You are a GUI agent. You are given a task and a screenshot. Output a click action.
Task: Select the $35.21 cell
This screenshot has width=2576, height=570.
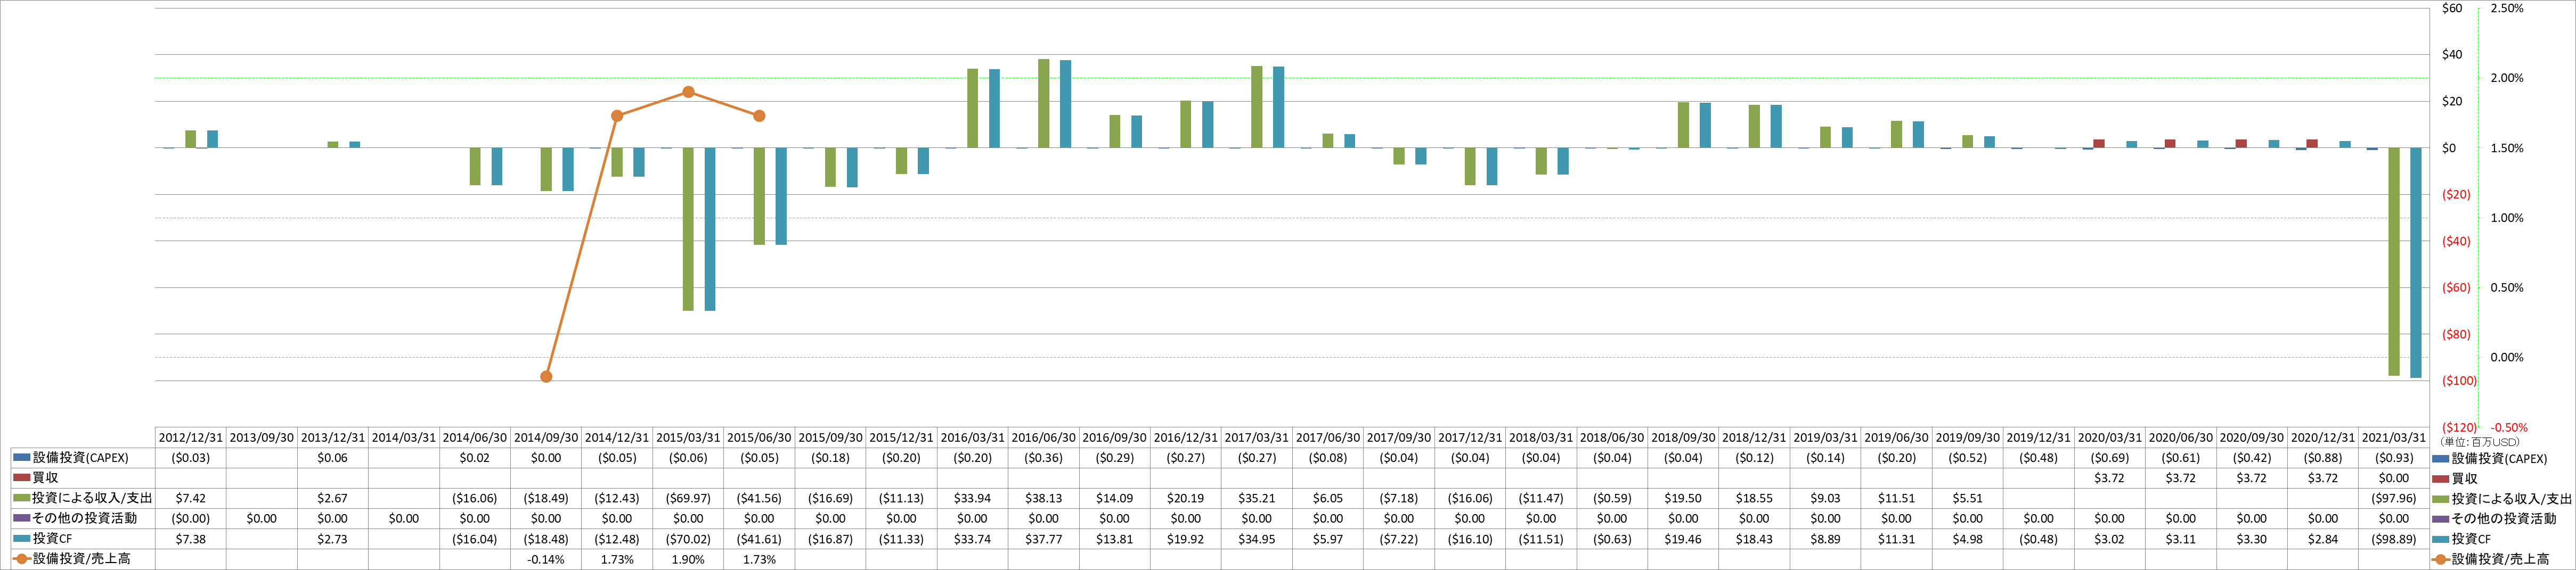point(1256,498)
